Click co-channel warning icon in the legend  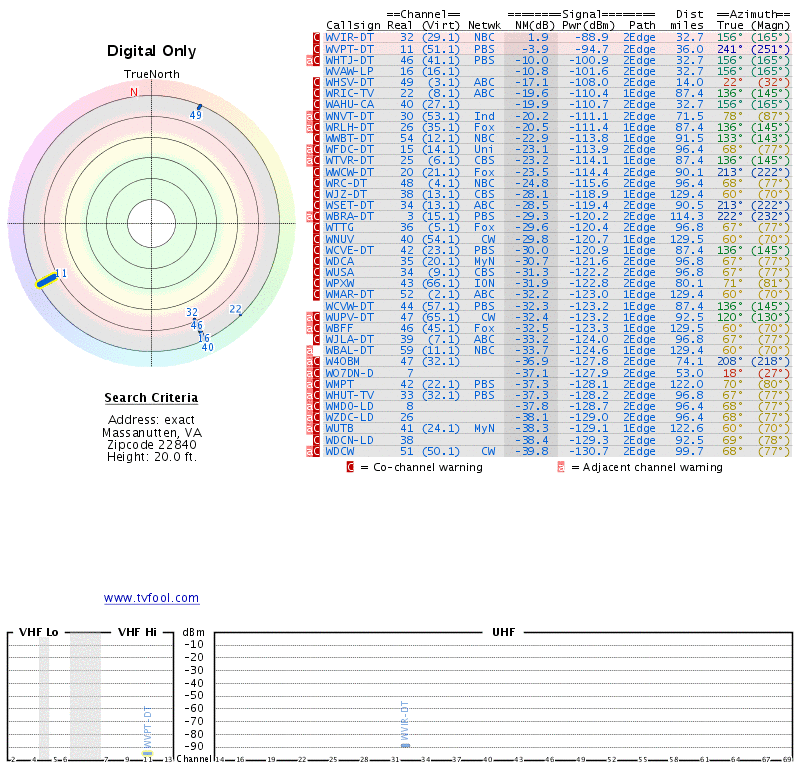(350, 467)
